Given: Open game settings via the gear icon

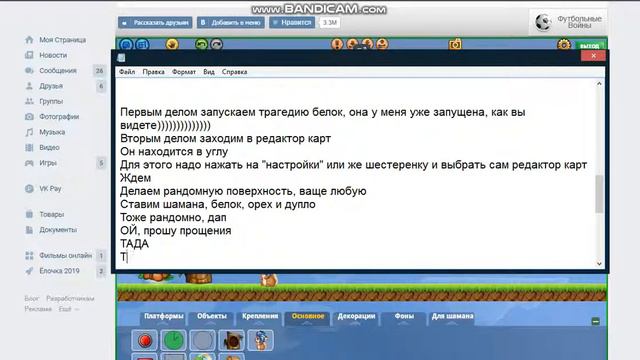Looking at the screenshot, I should pyautogui.click(x=564, y=44).
